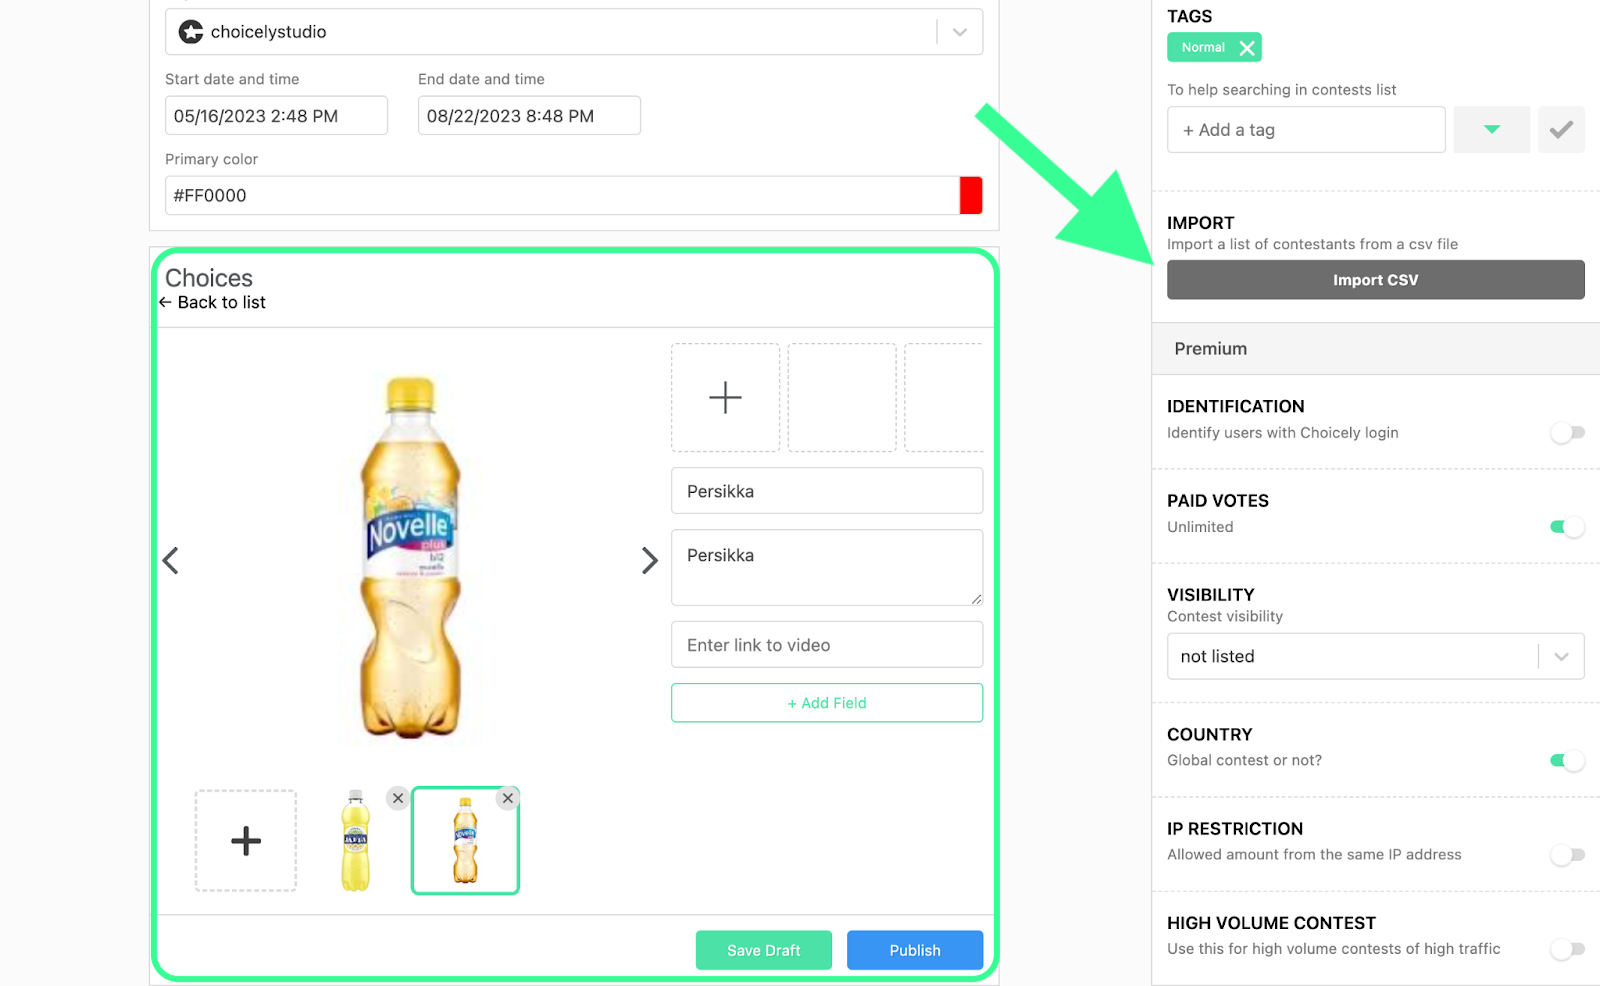This screenshot has width=1600, height=986.
Task: Show next choice with right arrow
Action: (649, 560)
